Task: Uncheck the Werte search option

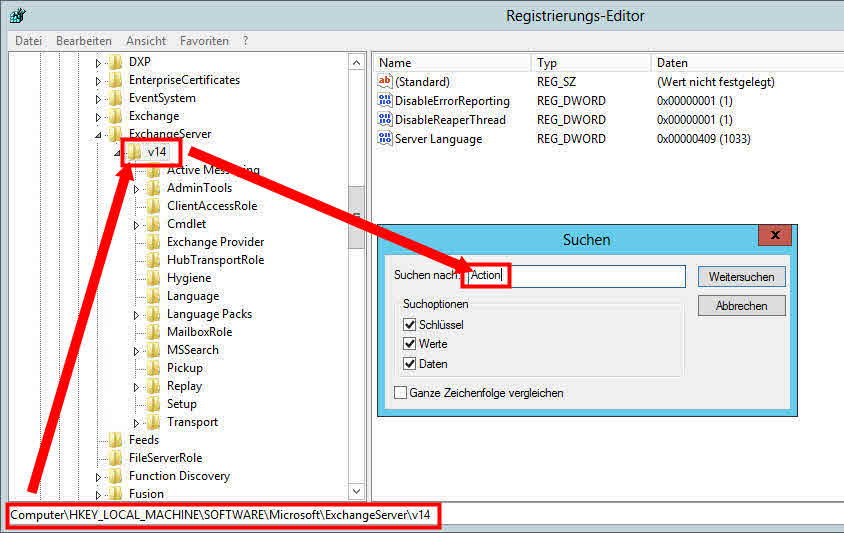Action: tap(410, 344)
